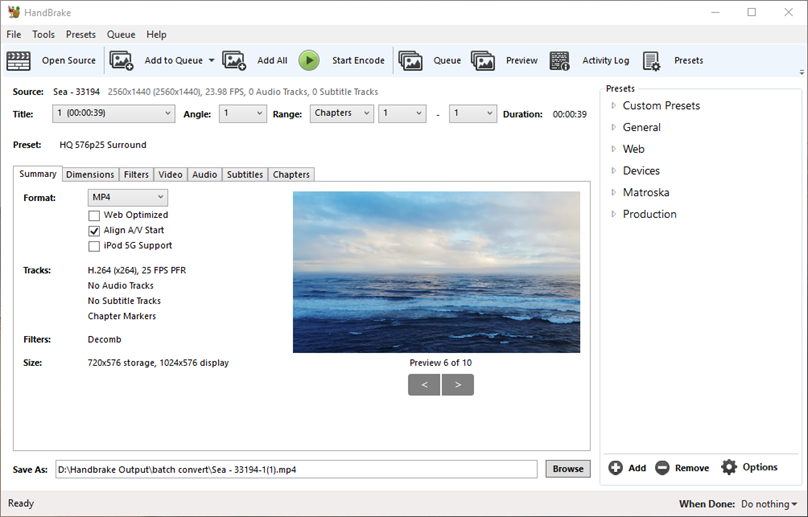Image resolution: width=808 pixels, height=517 pixels.
Task: Expand the Web presets group
Action: tap(613, 149)
